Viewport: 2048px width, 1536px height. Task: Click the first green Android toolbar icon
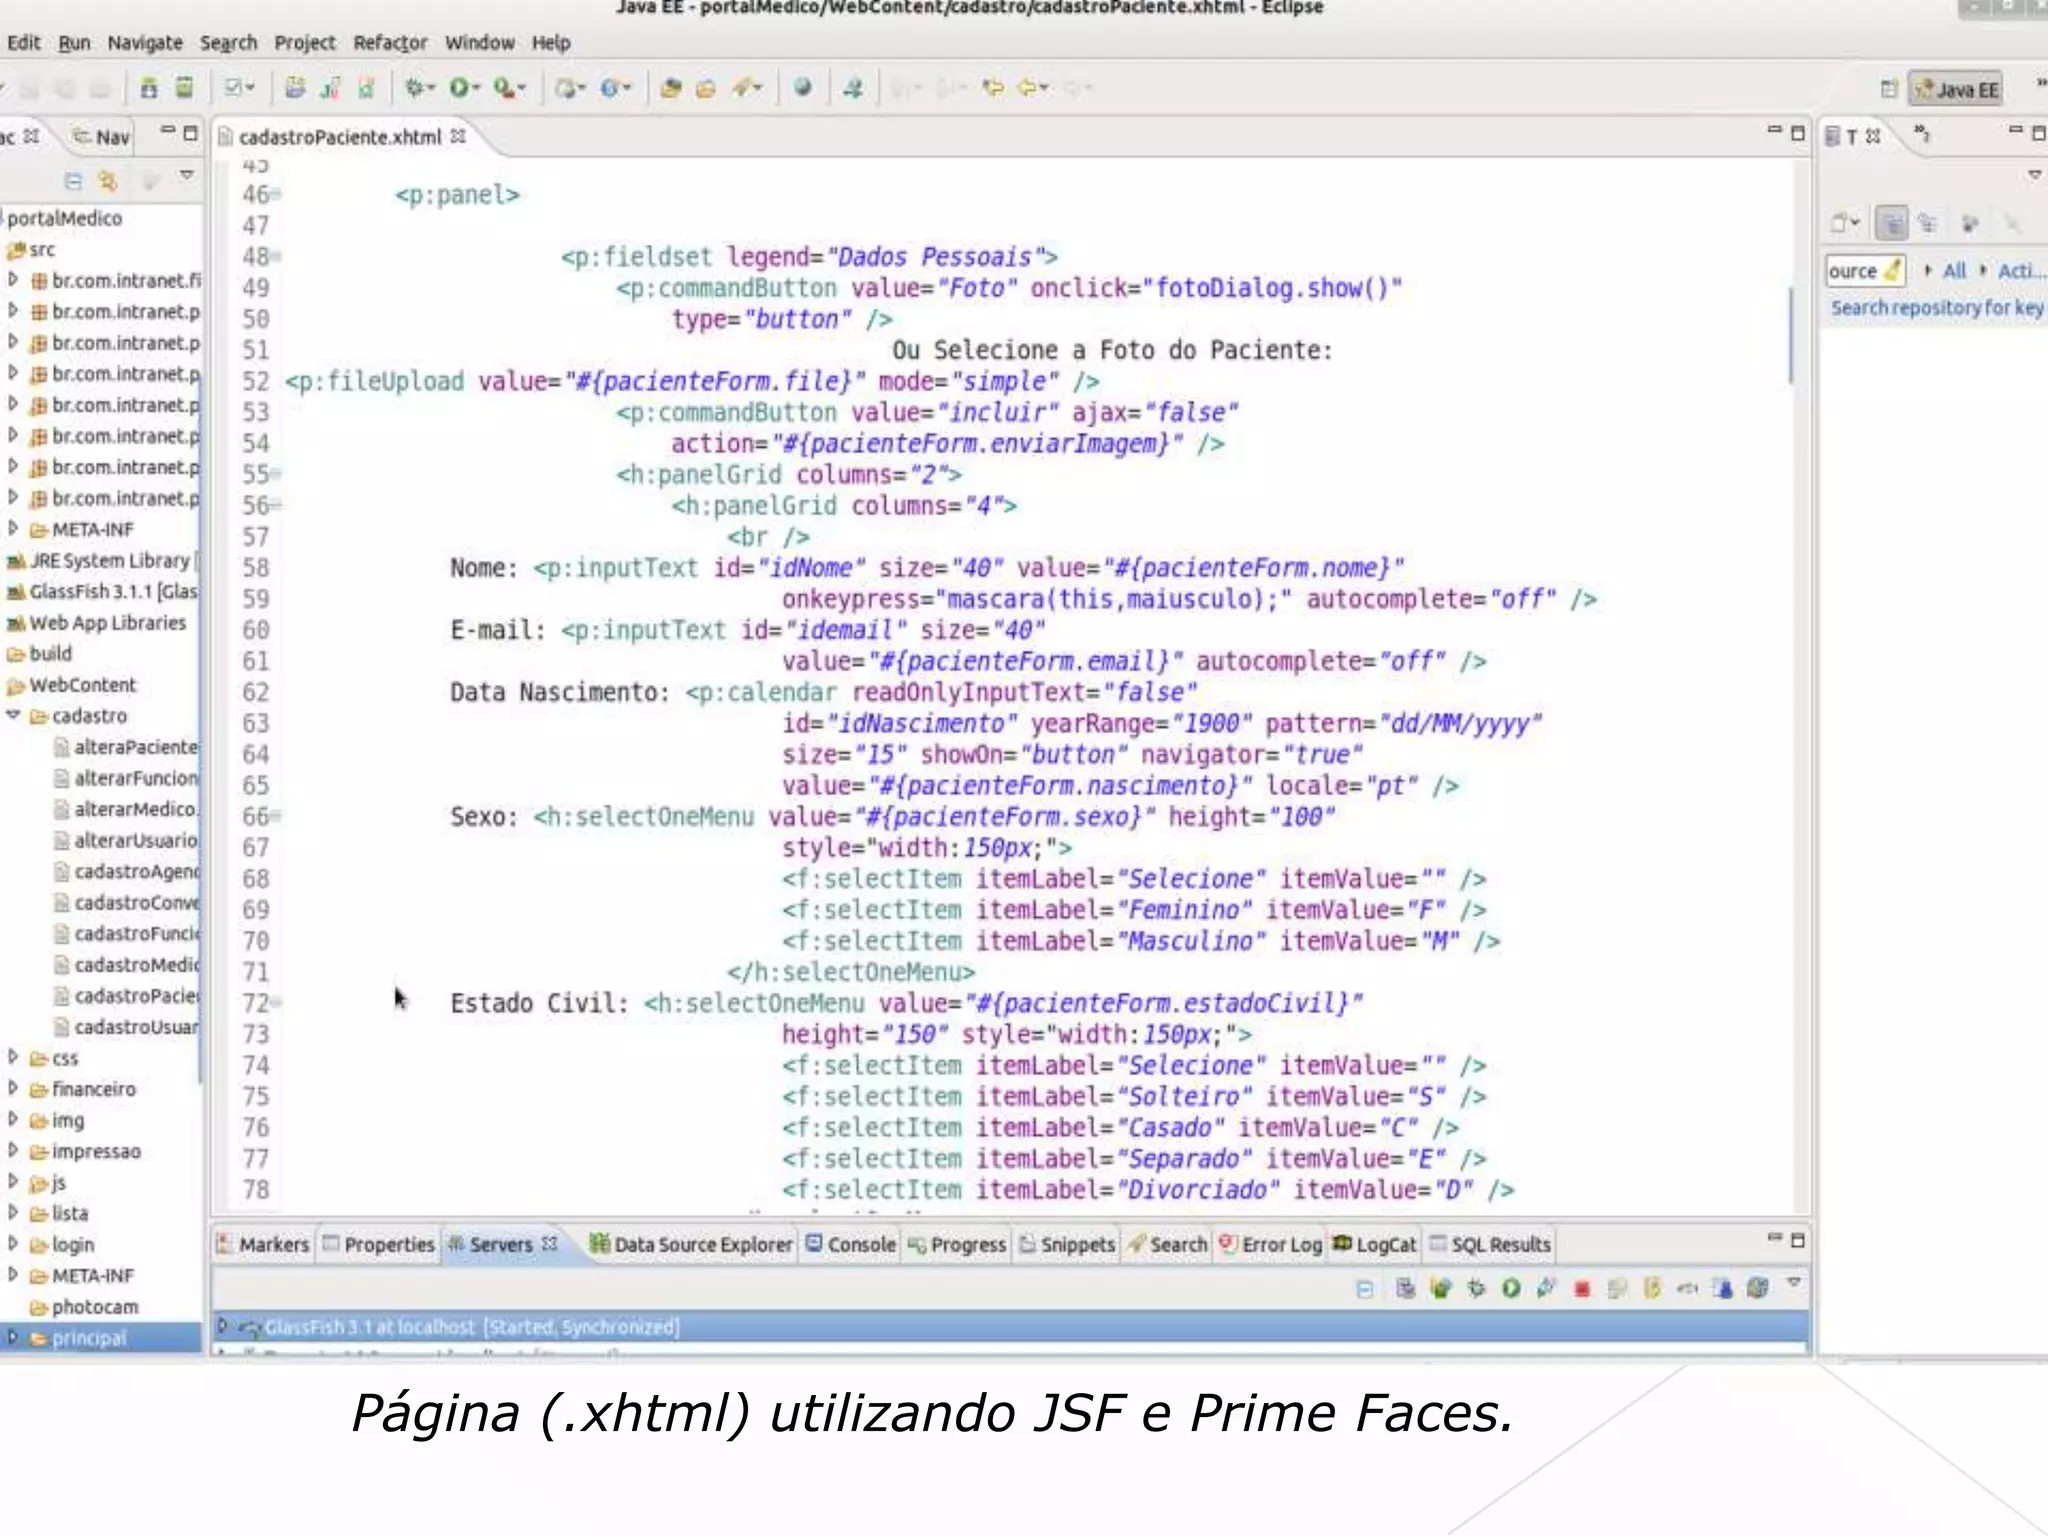(x=148, y=88)
